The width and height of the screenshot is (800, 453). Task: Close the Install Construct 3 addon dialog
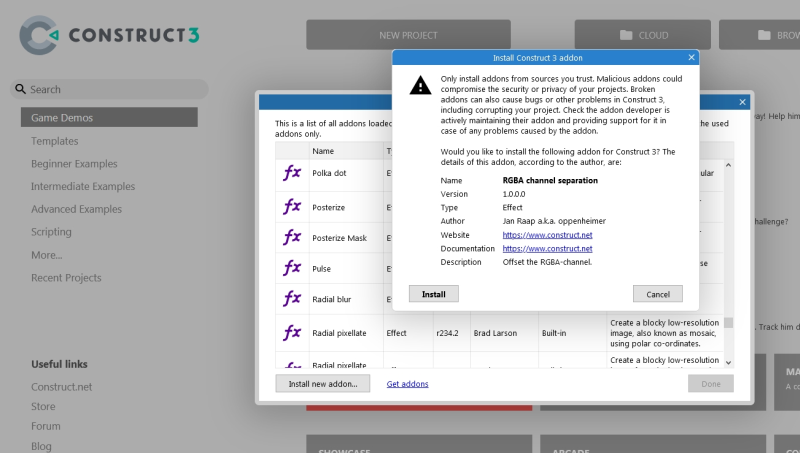pos(691,57)
